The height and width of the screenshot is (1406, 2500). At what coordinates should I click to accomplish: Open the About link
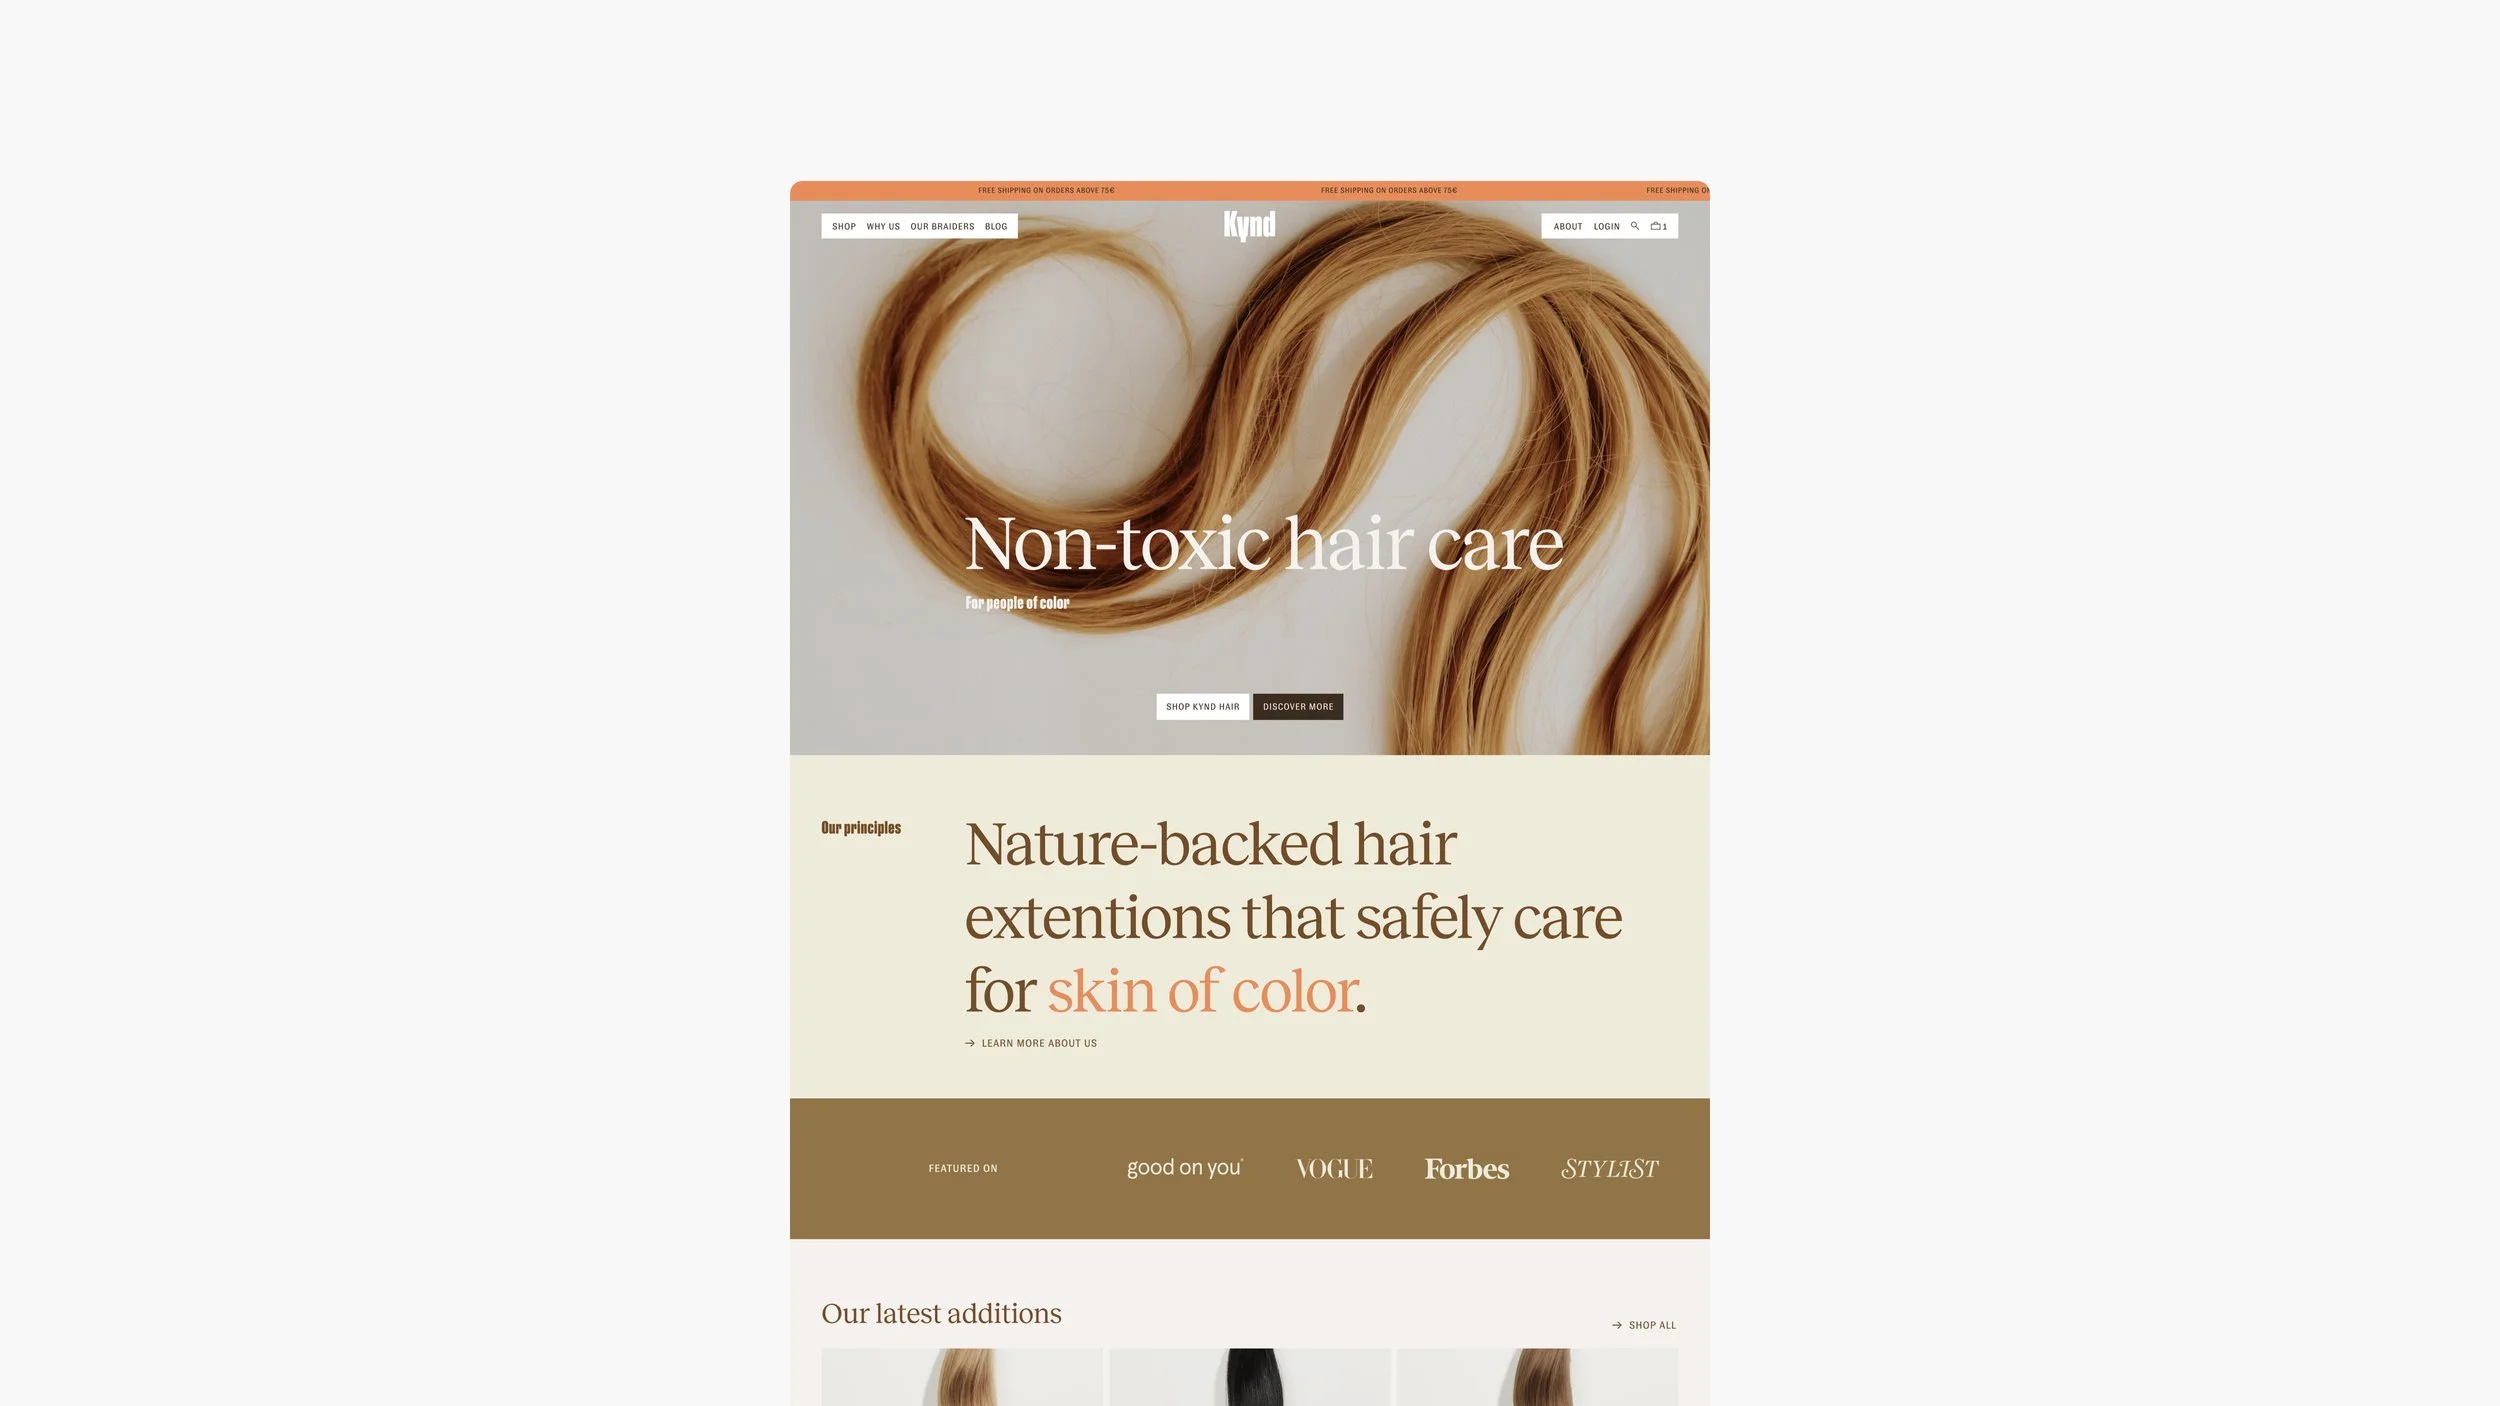(x=1568, y=227)
